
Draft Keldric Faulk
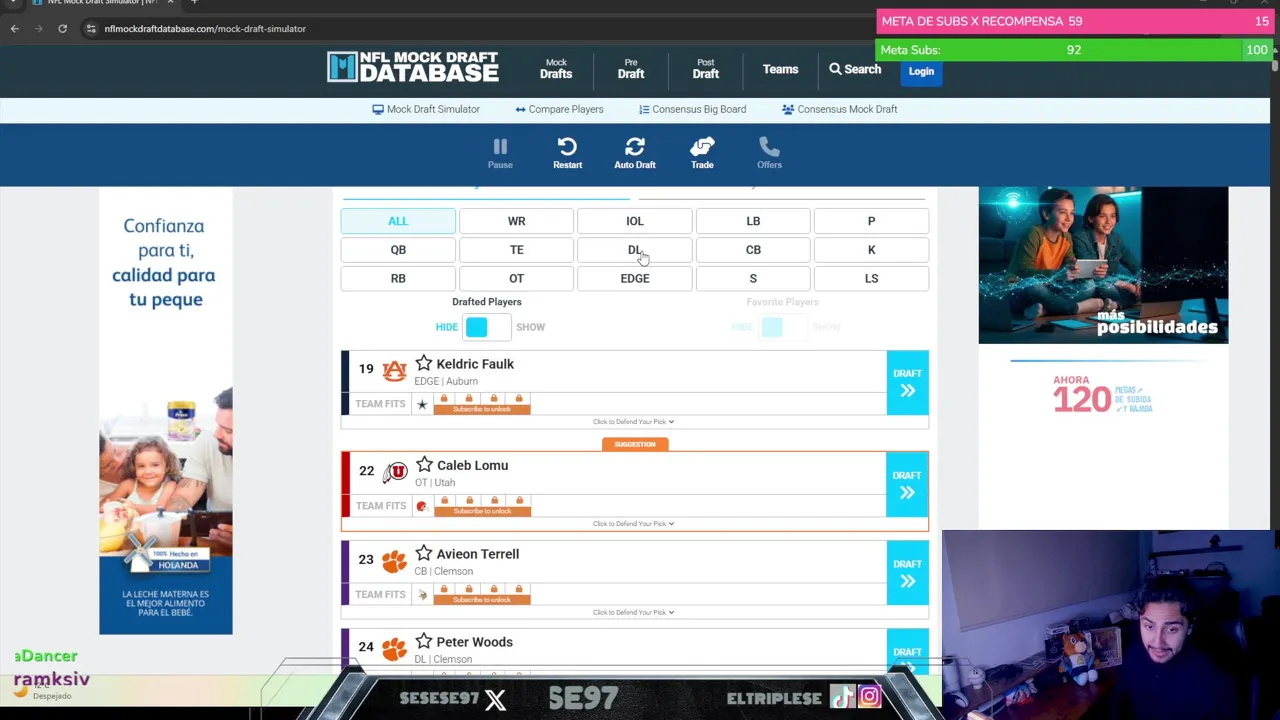907,382
